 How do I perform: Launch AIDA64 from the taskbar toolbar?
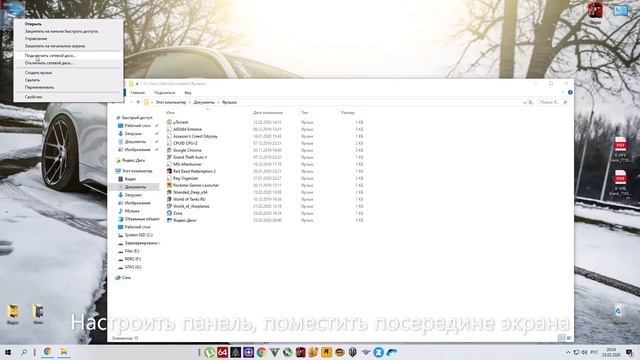point(222,352)
